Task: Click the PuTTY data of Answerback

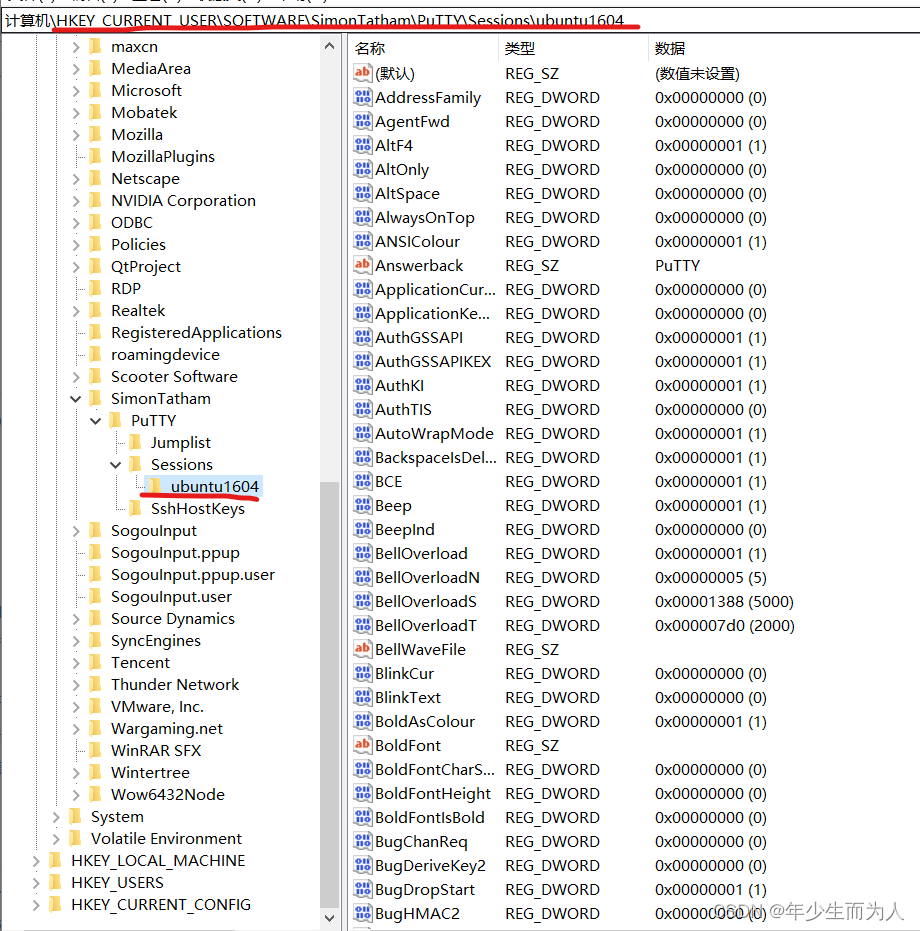Action: (x=678, y=265)
